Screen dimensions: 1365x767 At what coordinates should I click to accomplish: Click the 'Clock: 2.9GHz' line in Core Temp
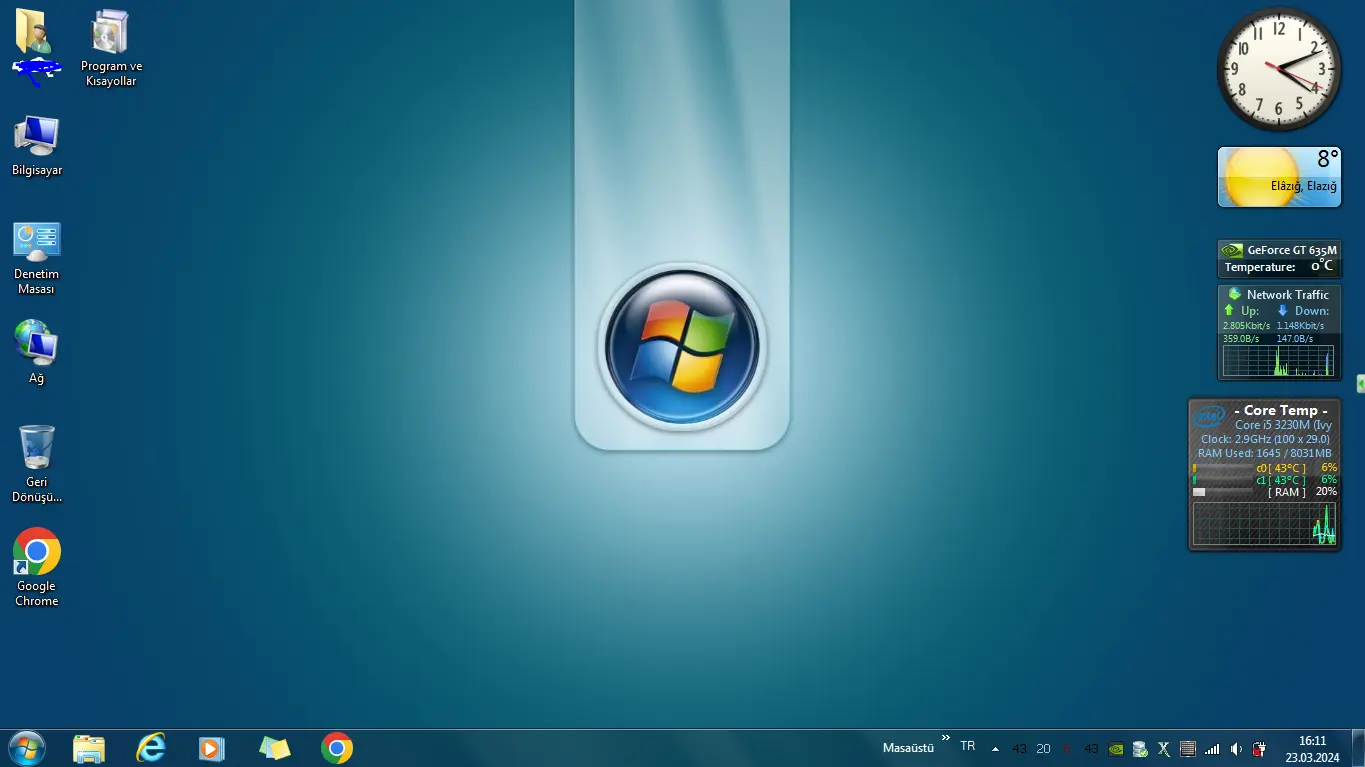(1265, 439)
